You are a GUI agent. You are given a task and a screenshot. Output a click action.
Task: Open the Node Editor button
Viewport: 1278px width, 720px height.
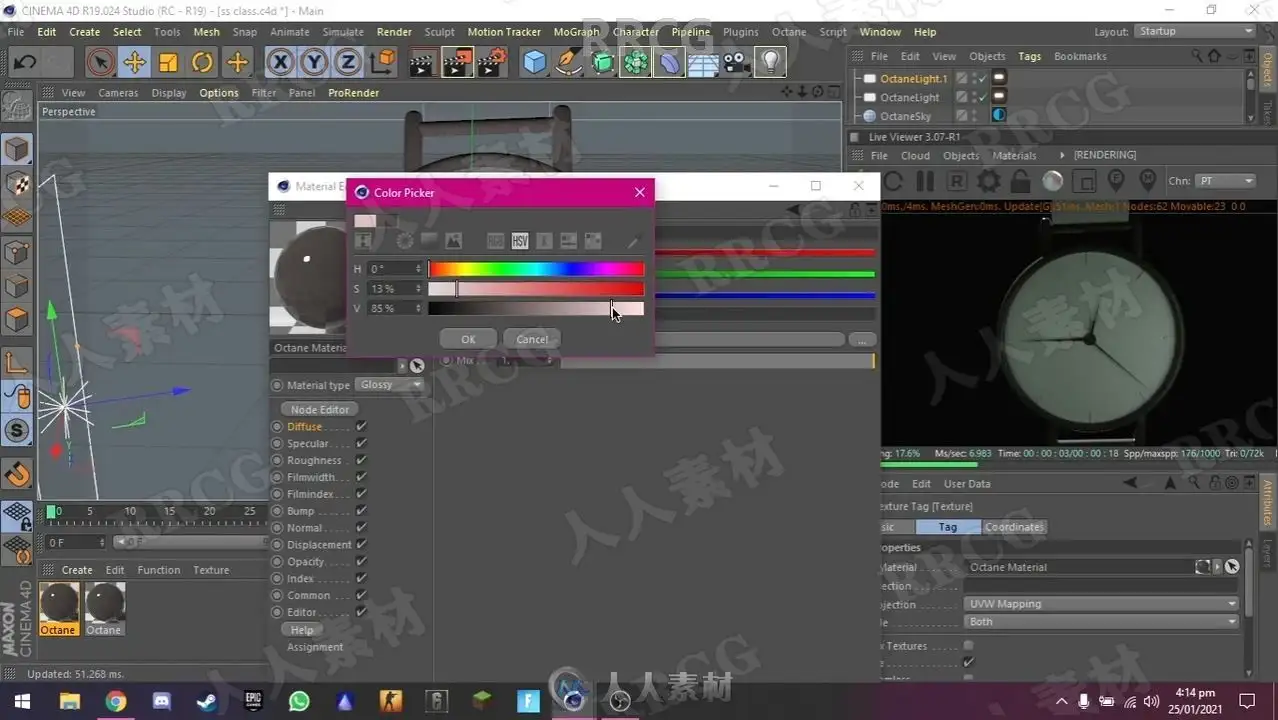320,410
